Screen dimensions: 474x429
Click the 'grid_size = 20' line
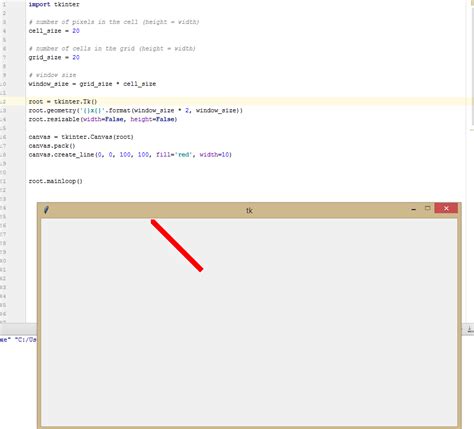coord(54,57)
